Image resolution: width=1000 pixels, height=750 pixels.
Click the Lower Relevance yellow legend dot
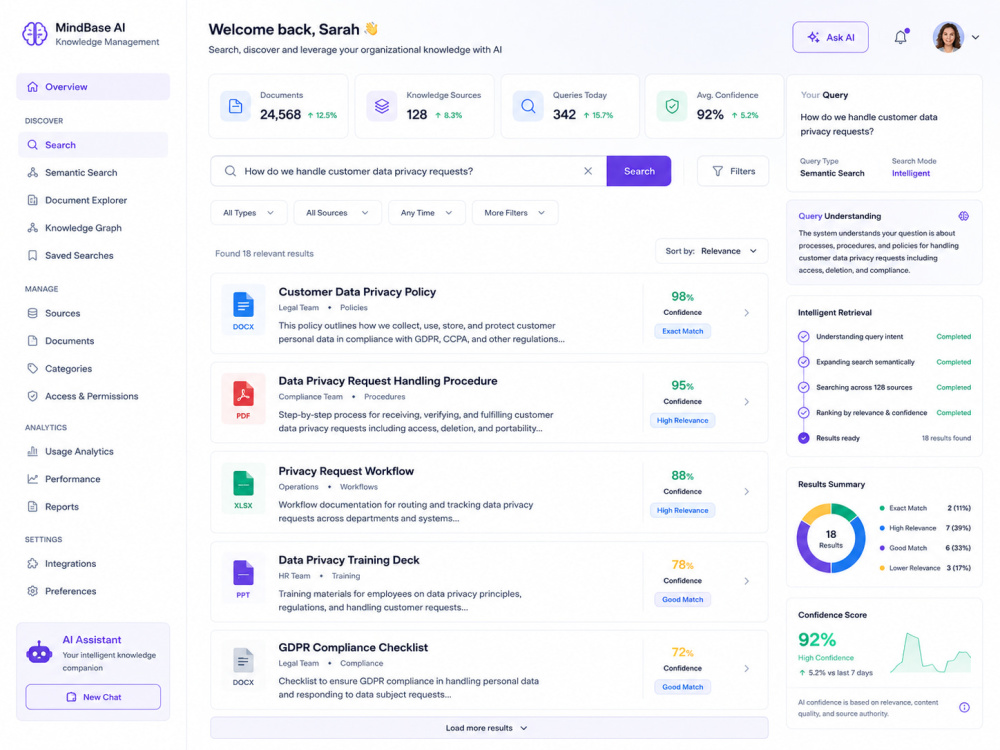[x=882, y=568]
